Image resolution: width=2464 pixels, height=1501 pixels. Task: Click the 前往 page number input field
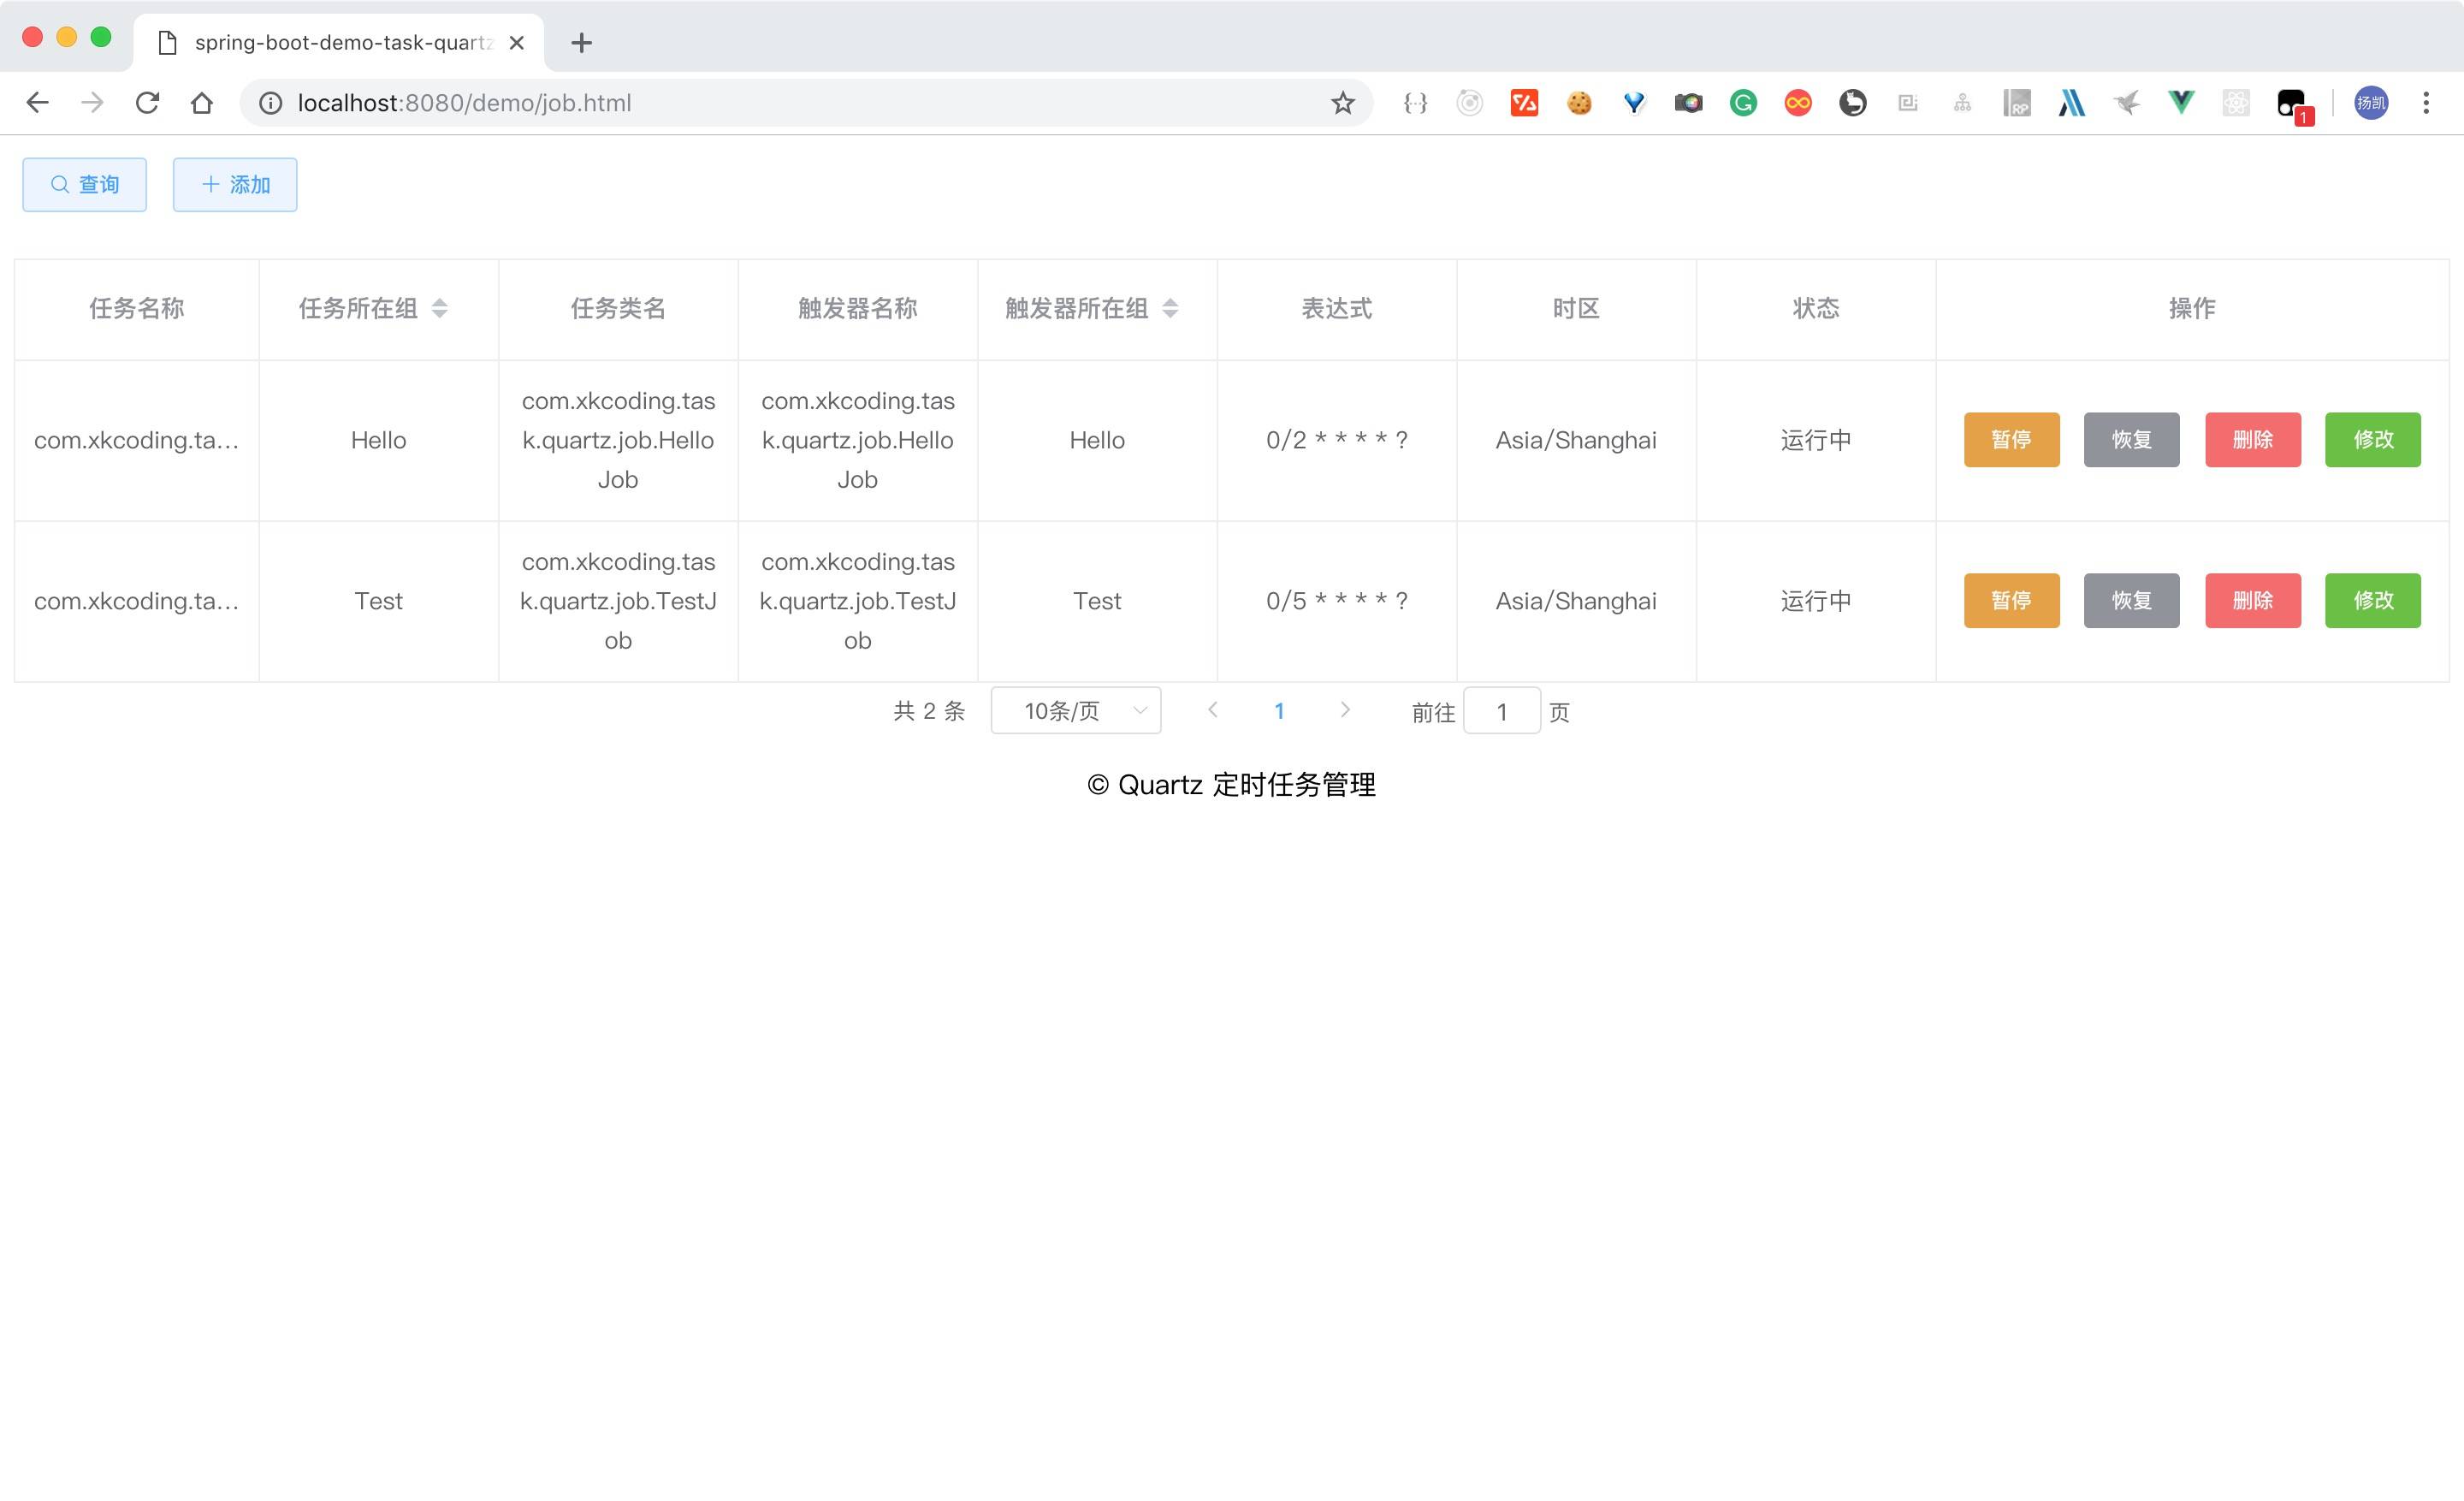tap(1501, 712)
